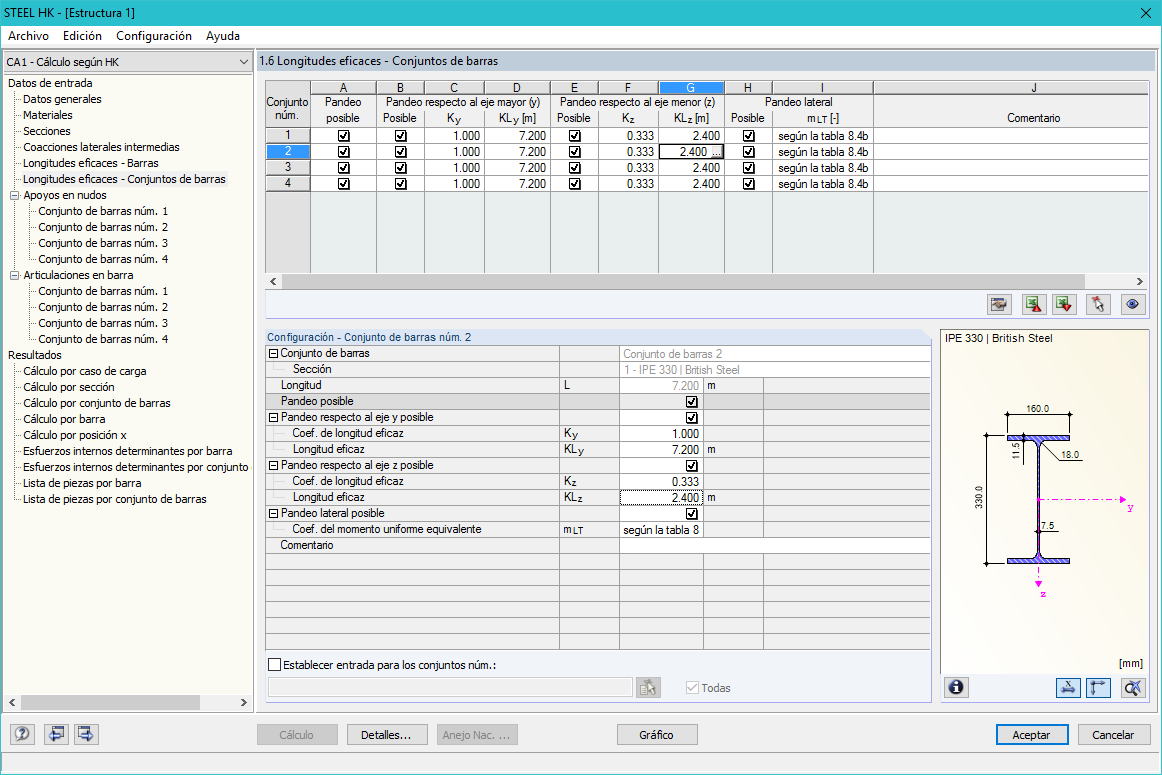Image resolution: width=1162 pixels, height=775 pixels.
Task: Uncheck z-axis Posible checkbox in row 4
Action: coord(574,184)
